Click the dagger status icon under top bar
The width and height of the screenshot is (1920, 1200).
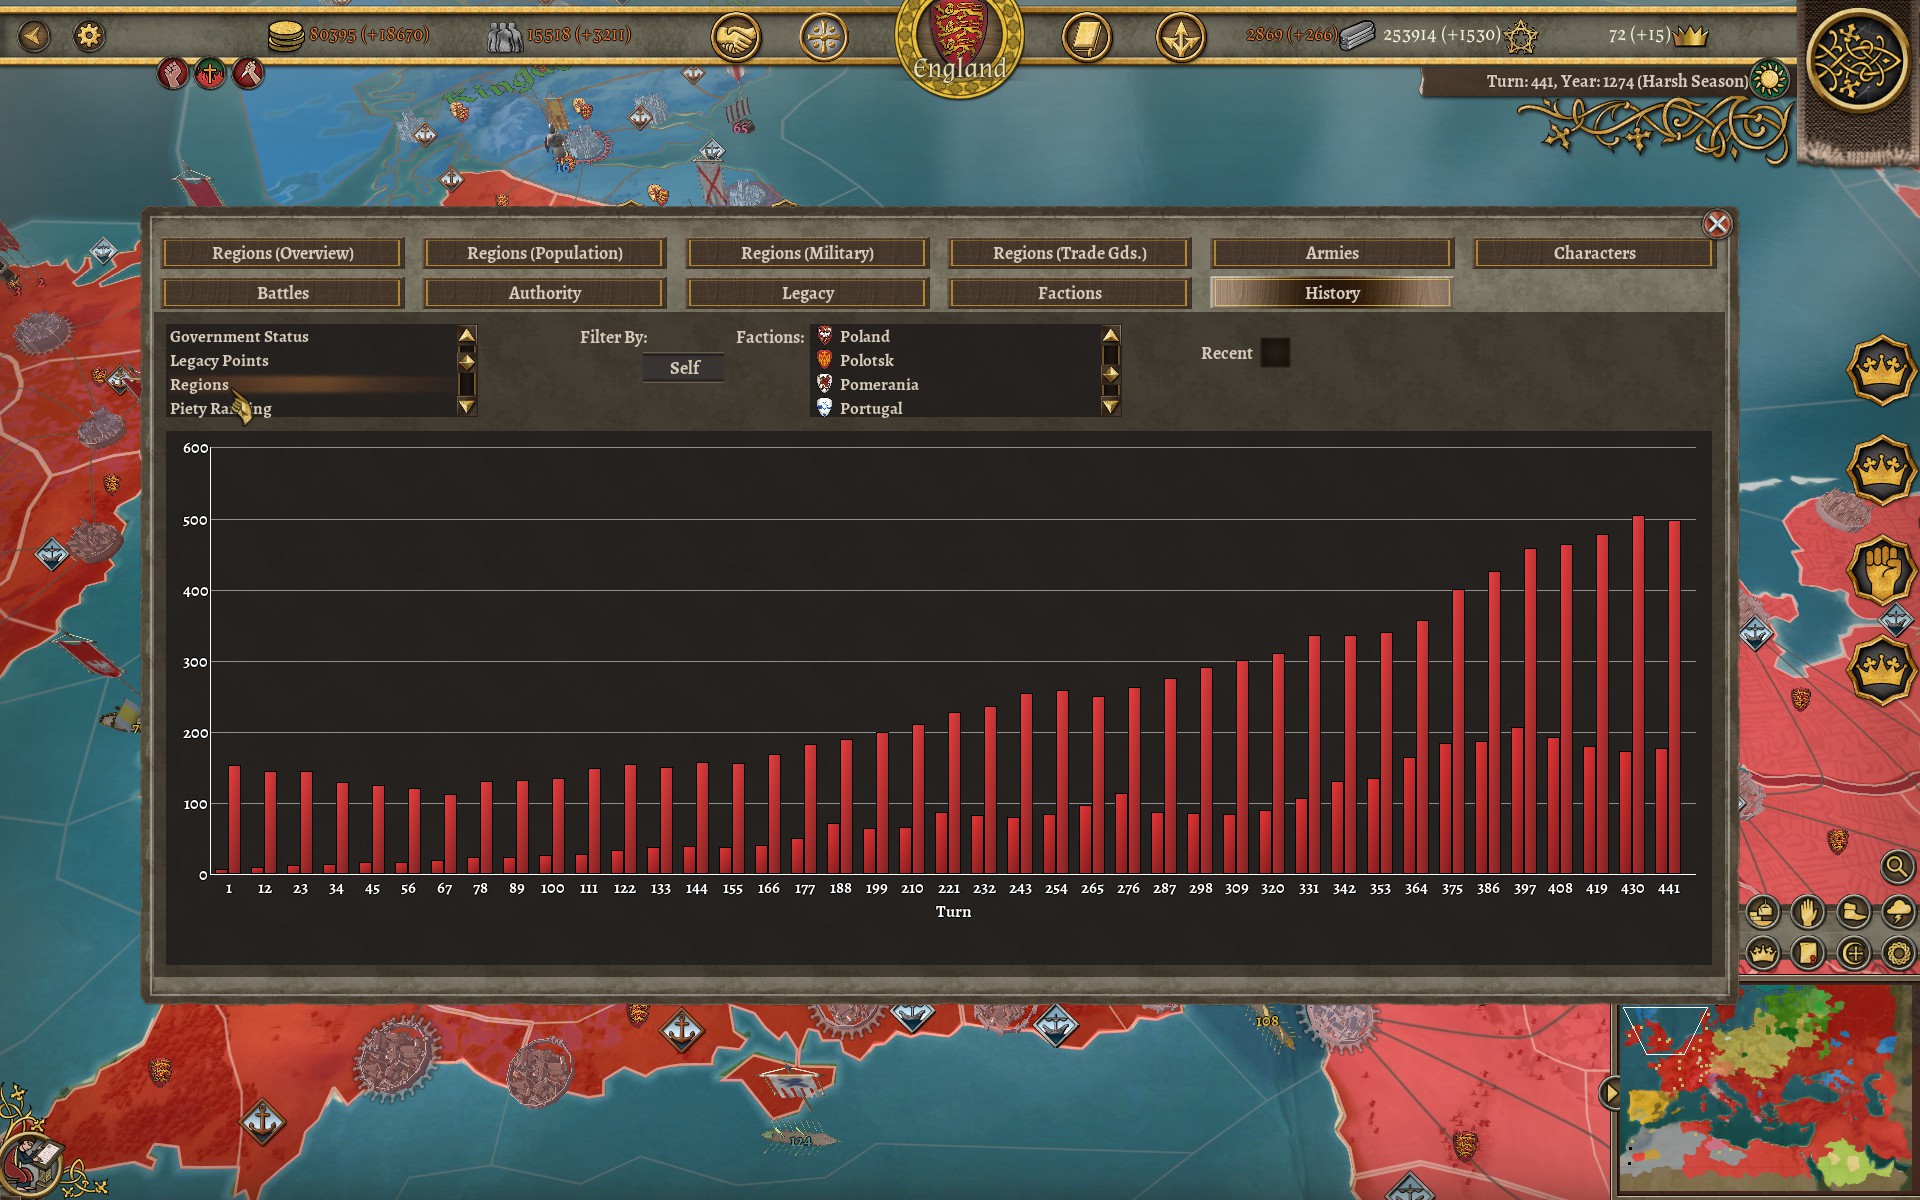[248, 73]
